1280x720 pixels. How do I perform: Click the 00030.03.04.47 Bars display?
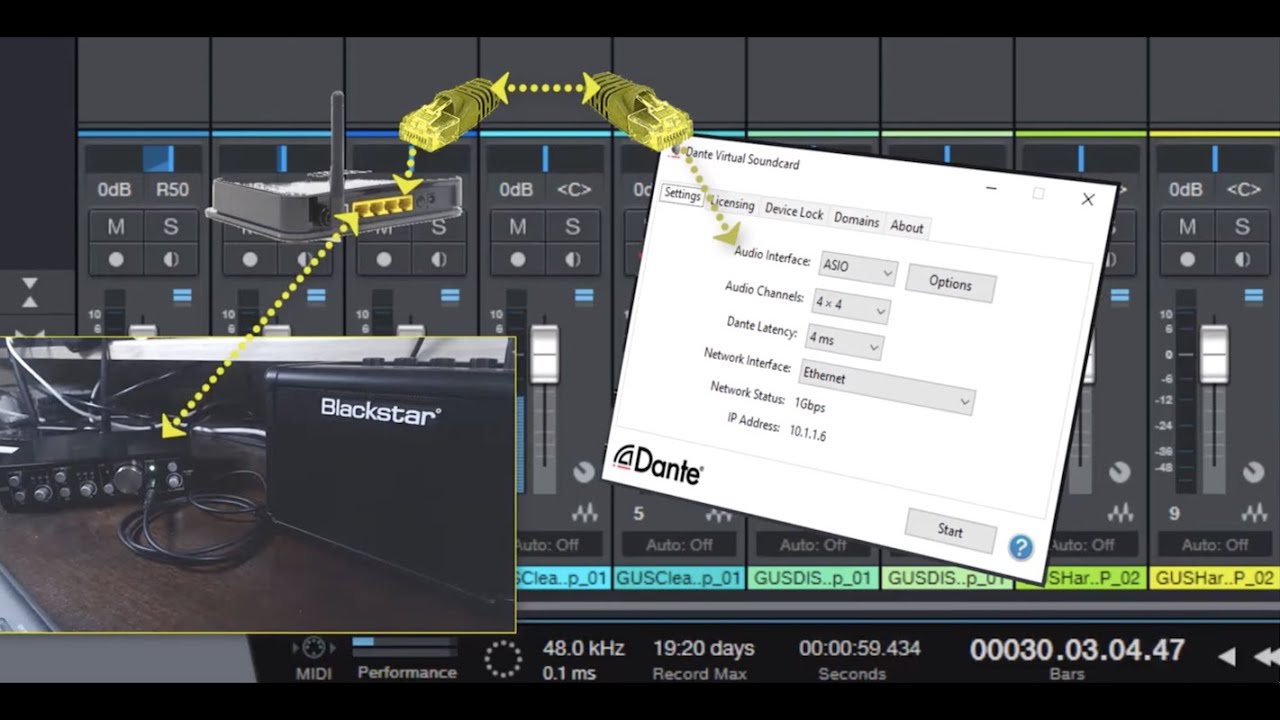pos(1077,650)
